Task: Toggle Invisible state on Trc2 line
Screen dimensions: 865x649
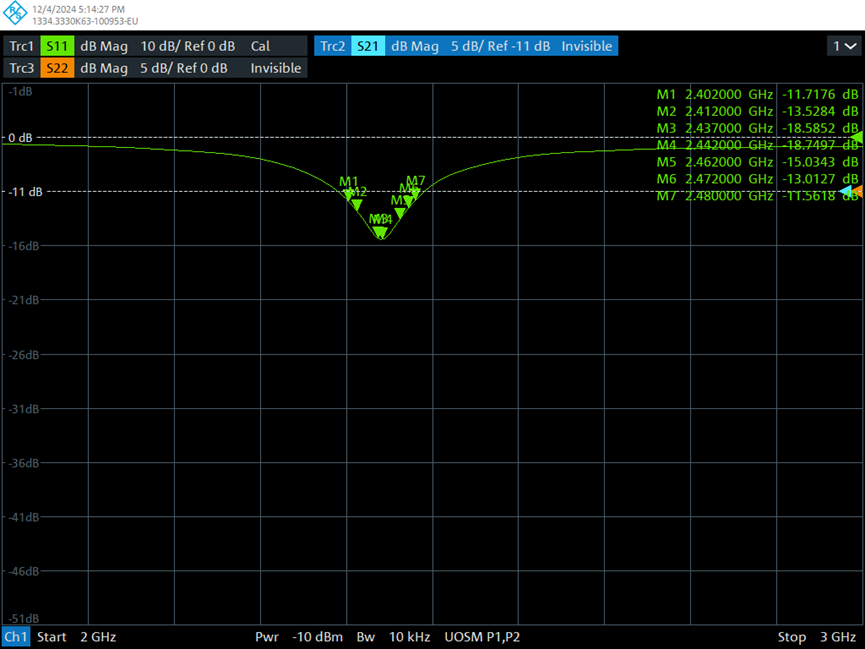Action: [x=586, y=46]
